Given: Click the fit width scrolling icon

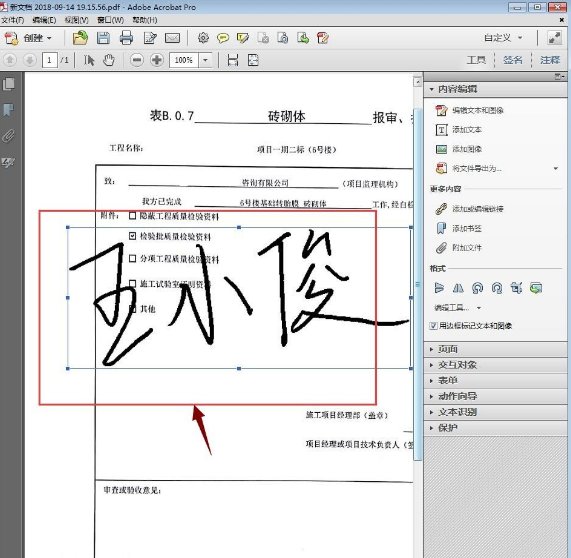Looking at the screenshot, I should [x=233, y=60].
